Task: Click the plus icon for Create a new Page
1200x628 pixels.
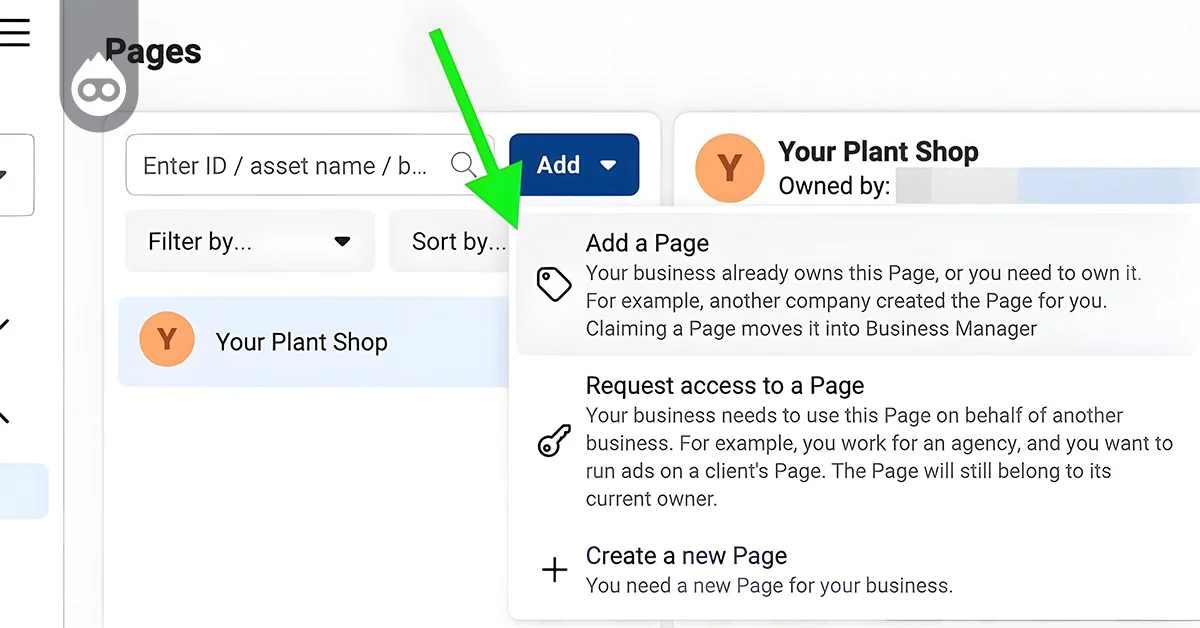Action: coord(553,571)
